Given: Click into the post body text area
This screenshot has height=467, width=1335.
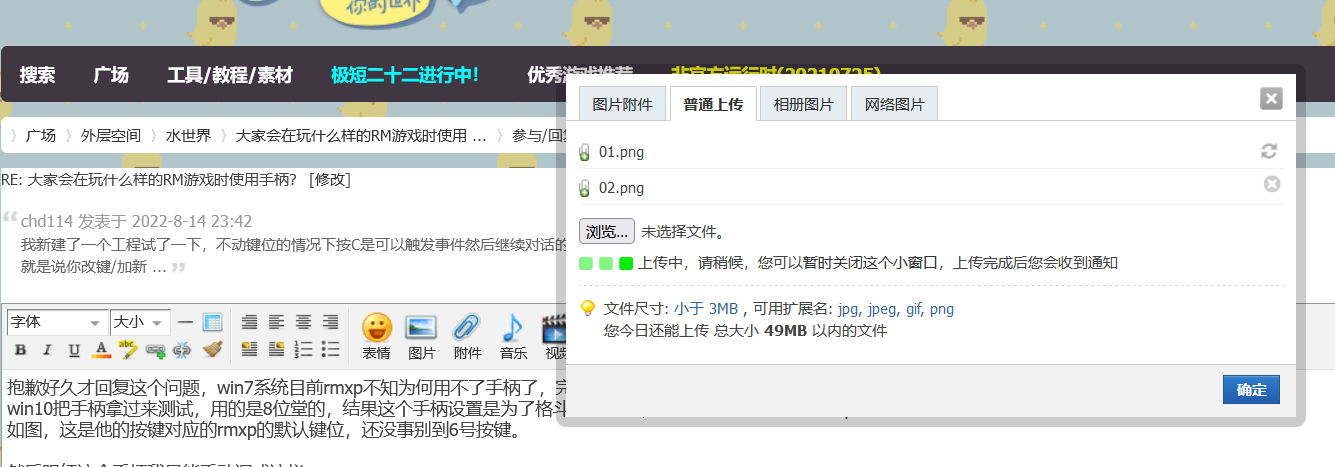Looking at the screenshot, I should [280, 420].
